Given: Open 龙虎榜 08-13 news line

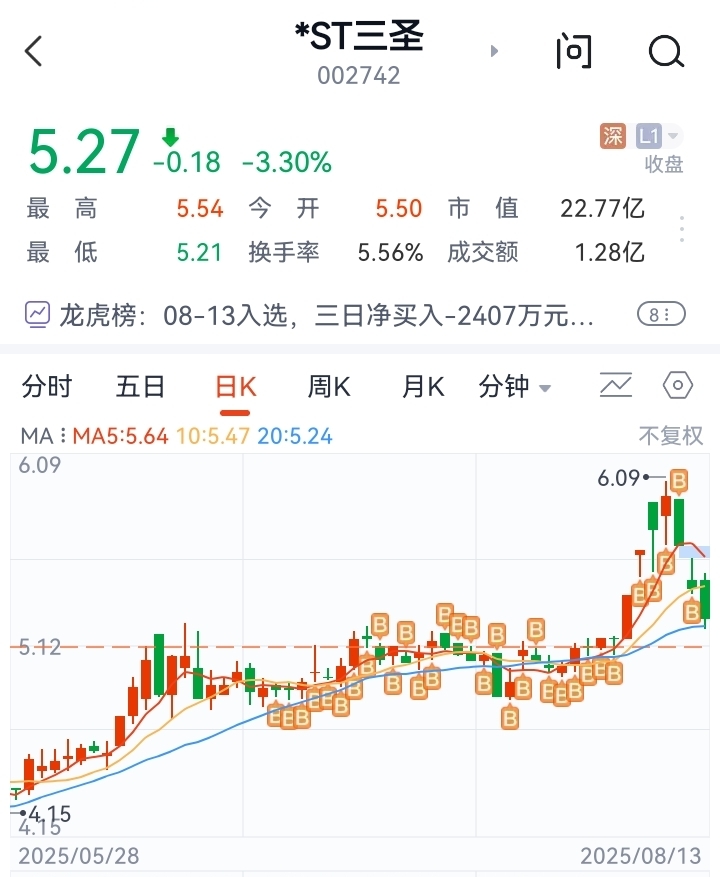Looking at the screenshot, I should click(x=326, y=315).
